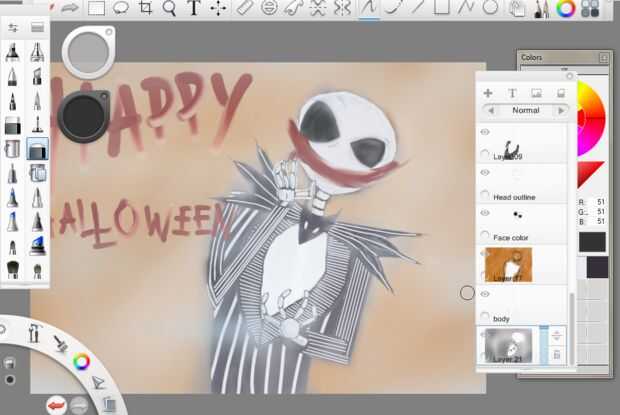The width and height of the screenshot is (620, 415).
Task: Switch to next blend mode arrow
Action: tap(561, 111)
